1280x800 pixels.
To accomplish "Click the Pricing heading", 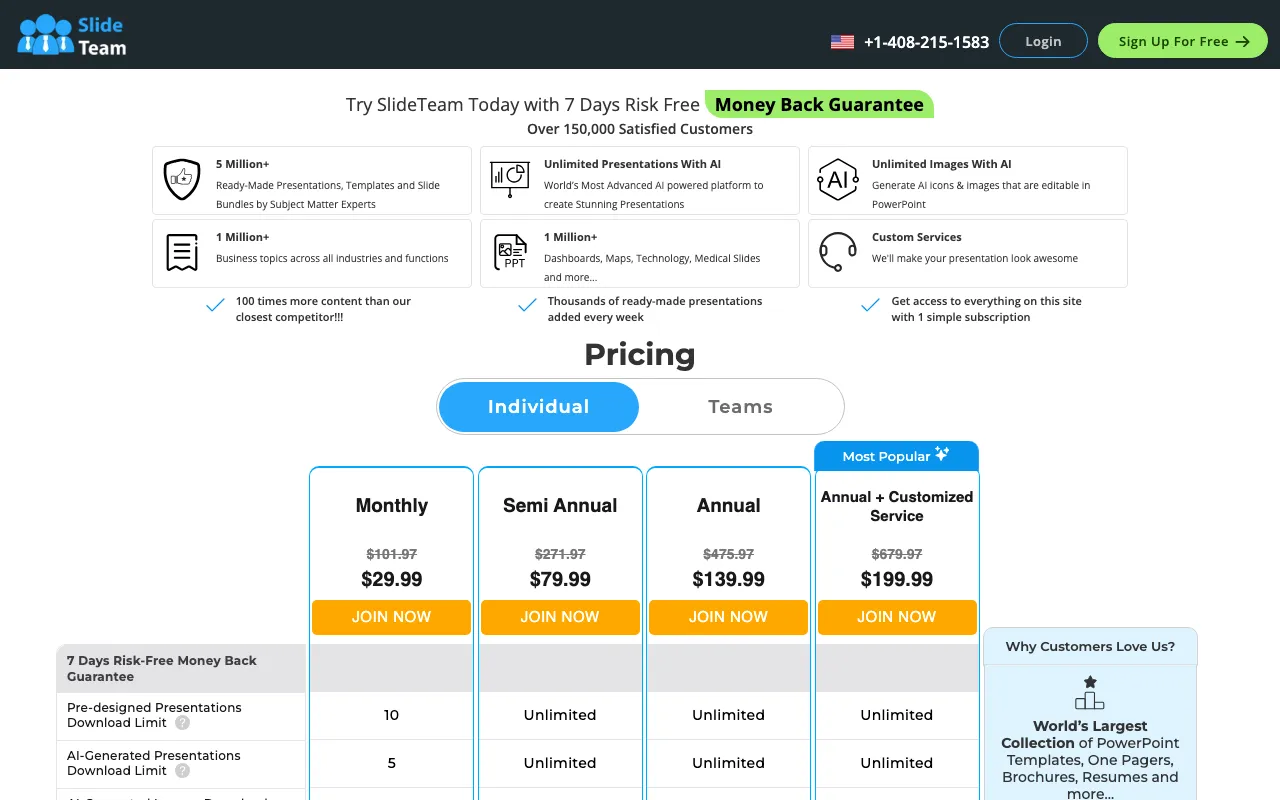I will [640, 354].
